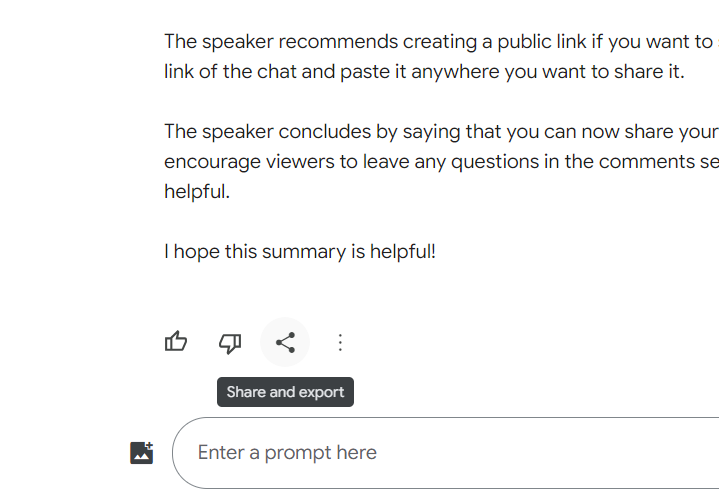Click the line starting "encourage viewers"
Image resolution: width=719 pixels, height=502 pixels.
coord(442,162)
